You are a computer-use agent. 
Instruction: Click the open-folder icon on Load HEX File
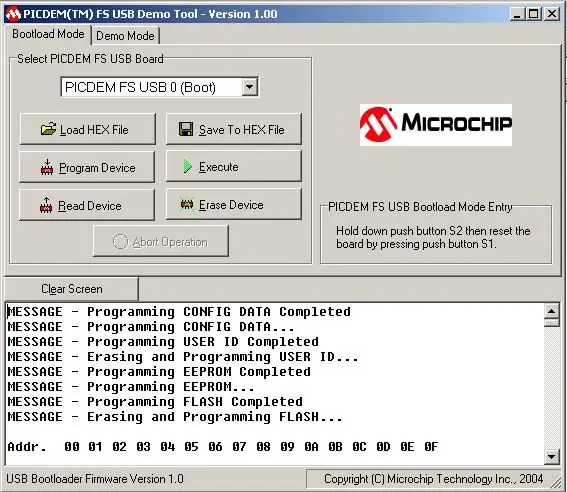tap(48, 129)
